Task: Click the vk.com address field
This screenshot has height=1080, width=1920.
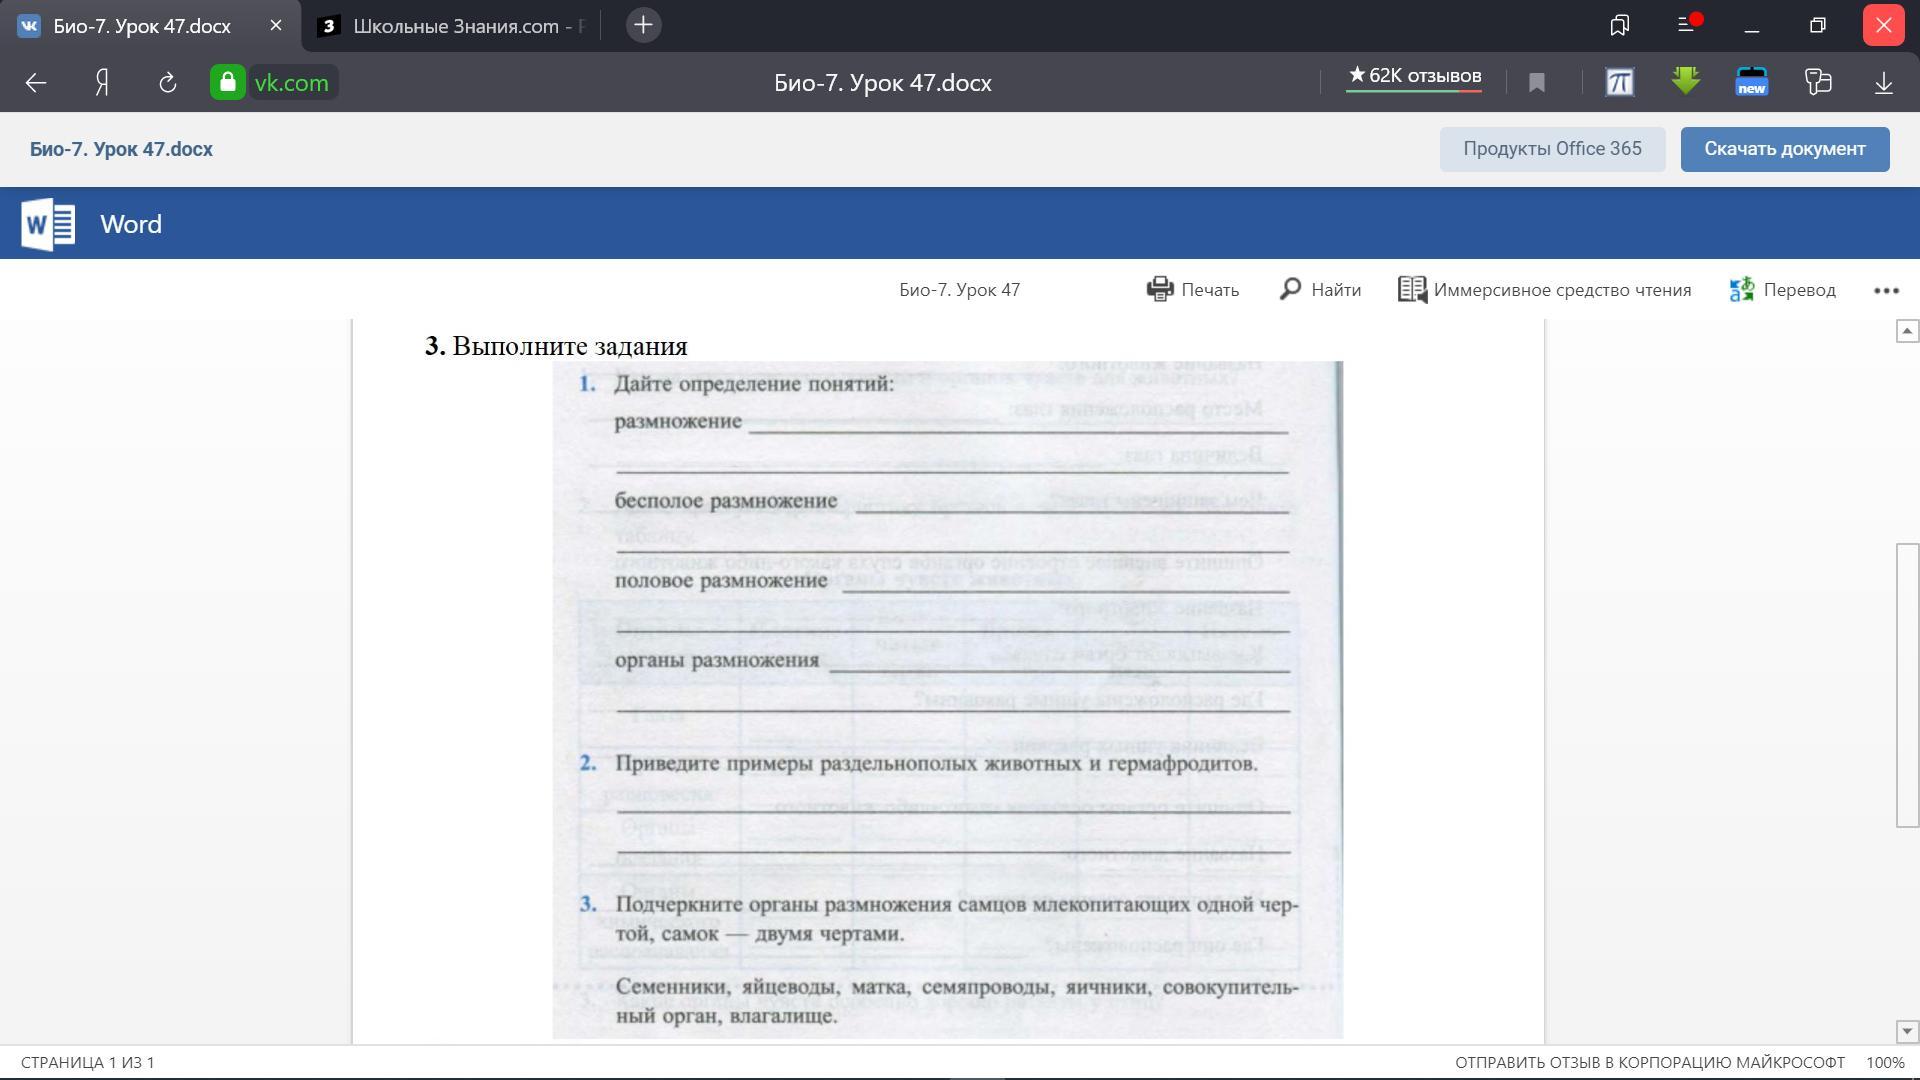Action: coord(291,83)
